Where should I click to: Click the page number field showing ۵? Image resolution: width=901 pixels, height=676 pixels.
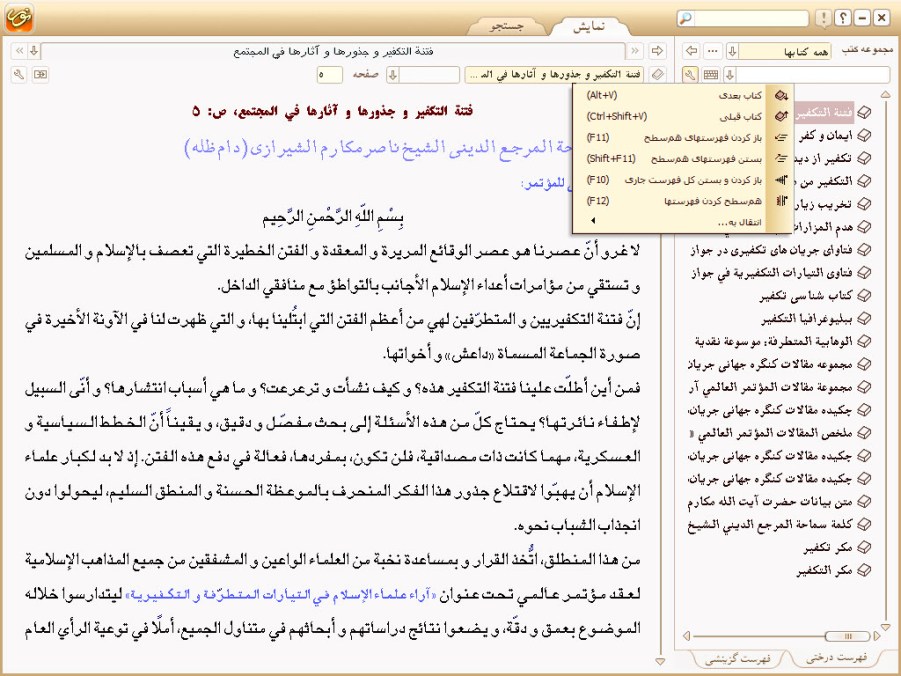coord(329,74)
